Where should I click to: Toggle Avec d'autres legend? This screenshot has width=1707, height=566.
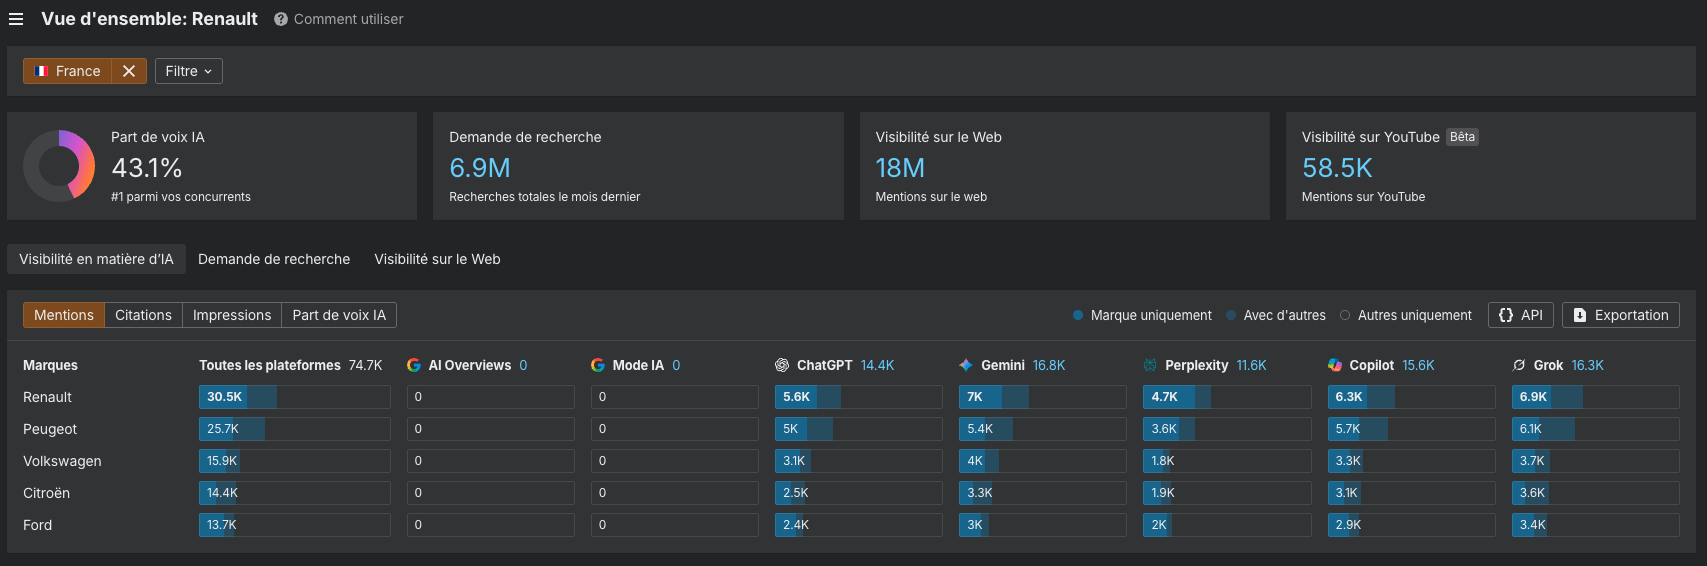coord(1276,315)
